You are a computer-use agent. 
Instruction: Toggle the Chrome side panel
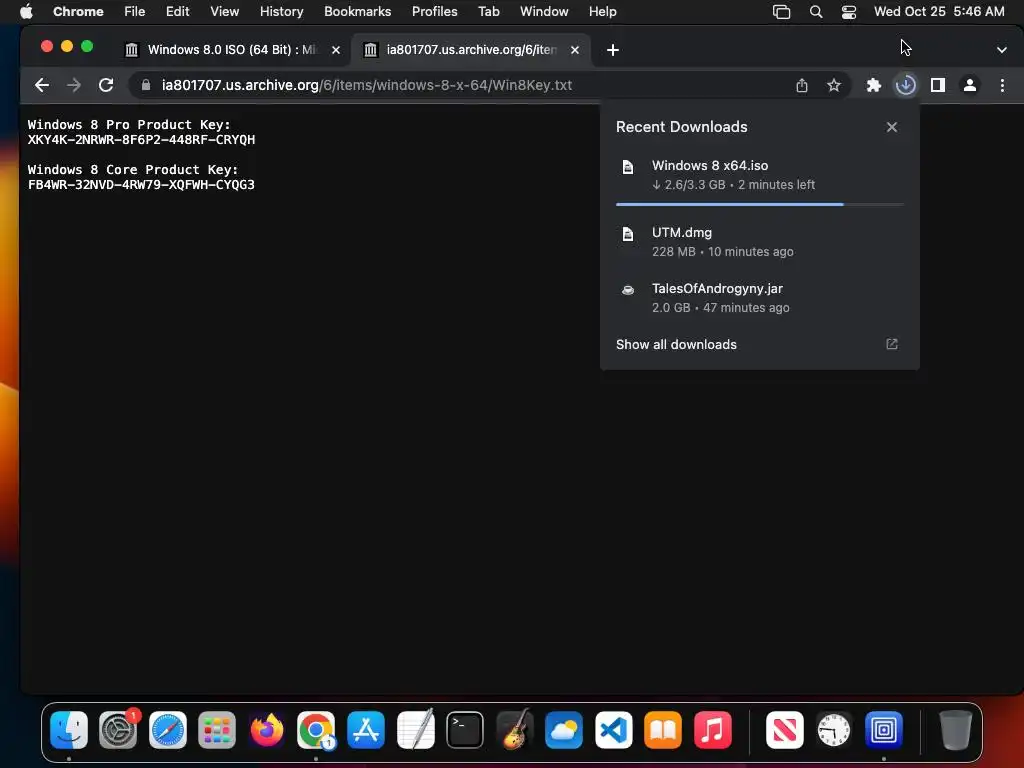point(938,85)
